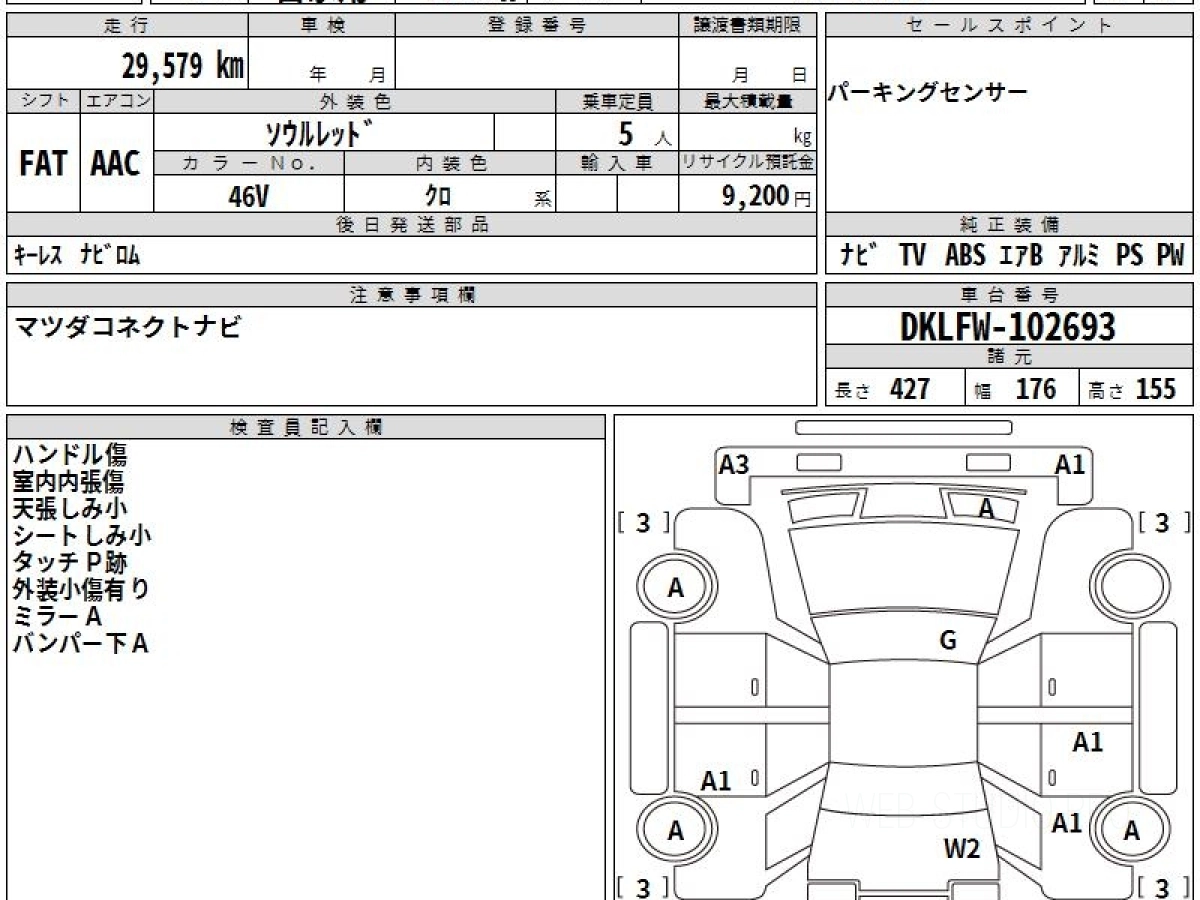
Task: Select the TV equipment entry
Action: (x=911, y=256)
